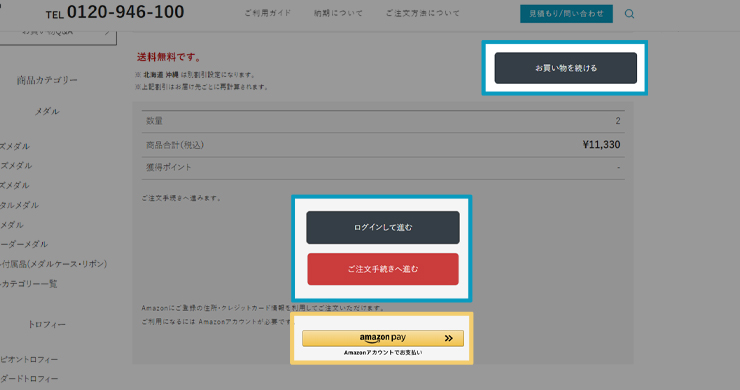This screenshot has height=390, width=740.
Task: Open the ダードトロフィー sidebar link
Action: coord(29,379)
